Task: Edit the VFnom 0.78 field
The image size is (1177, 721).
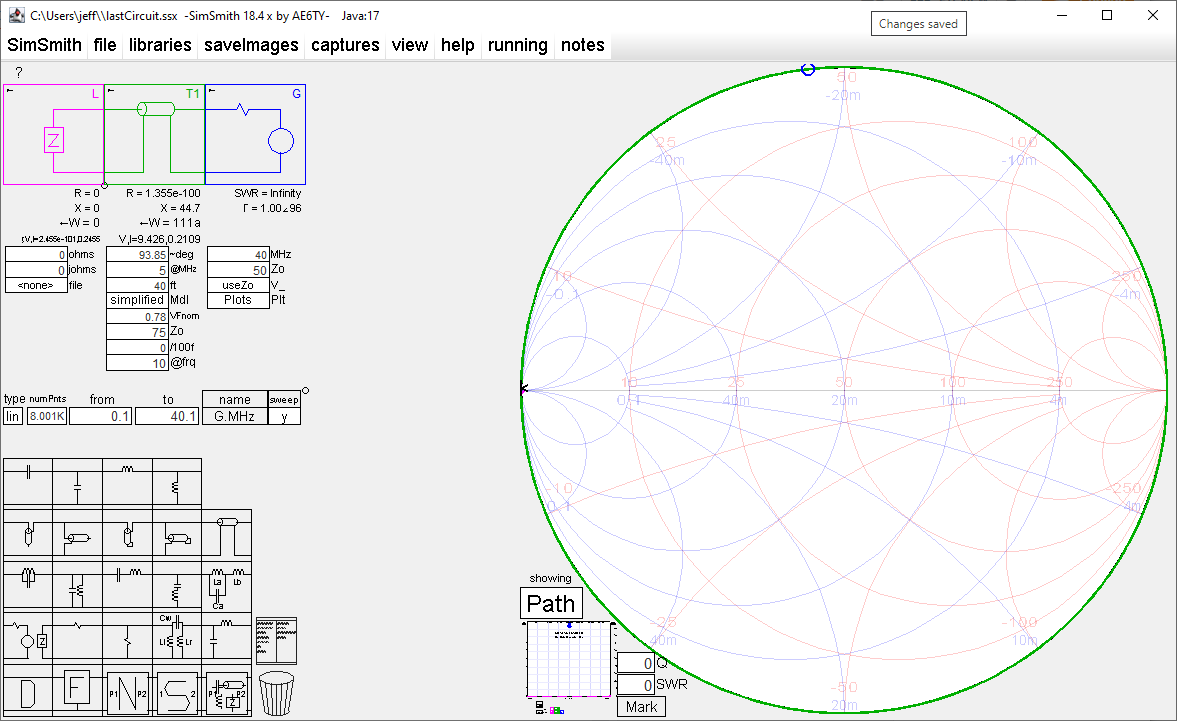Action: point(137,317)
